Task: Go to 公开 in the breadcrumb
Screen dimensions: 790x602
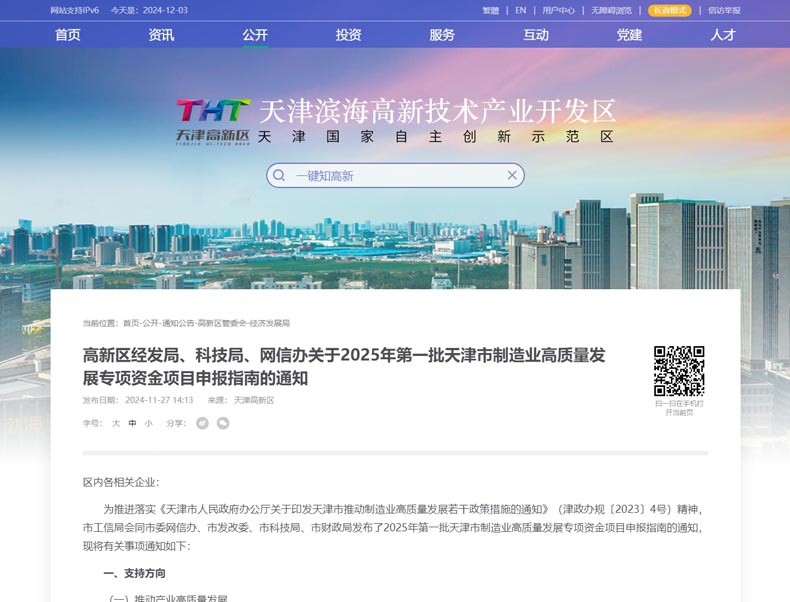Action: pyautogui.click(x=150, y=323)
